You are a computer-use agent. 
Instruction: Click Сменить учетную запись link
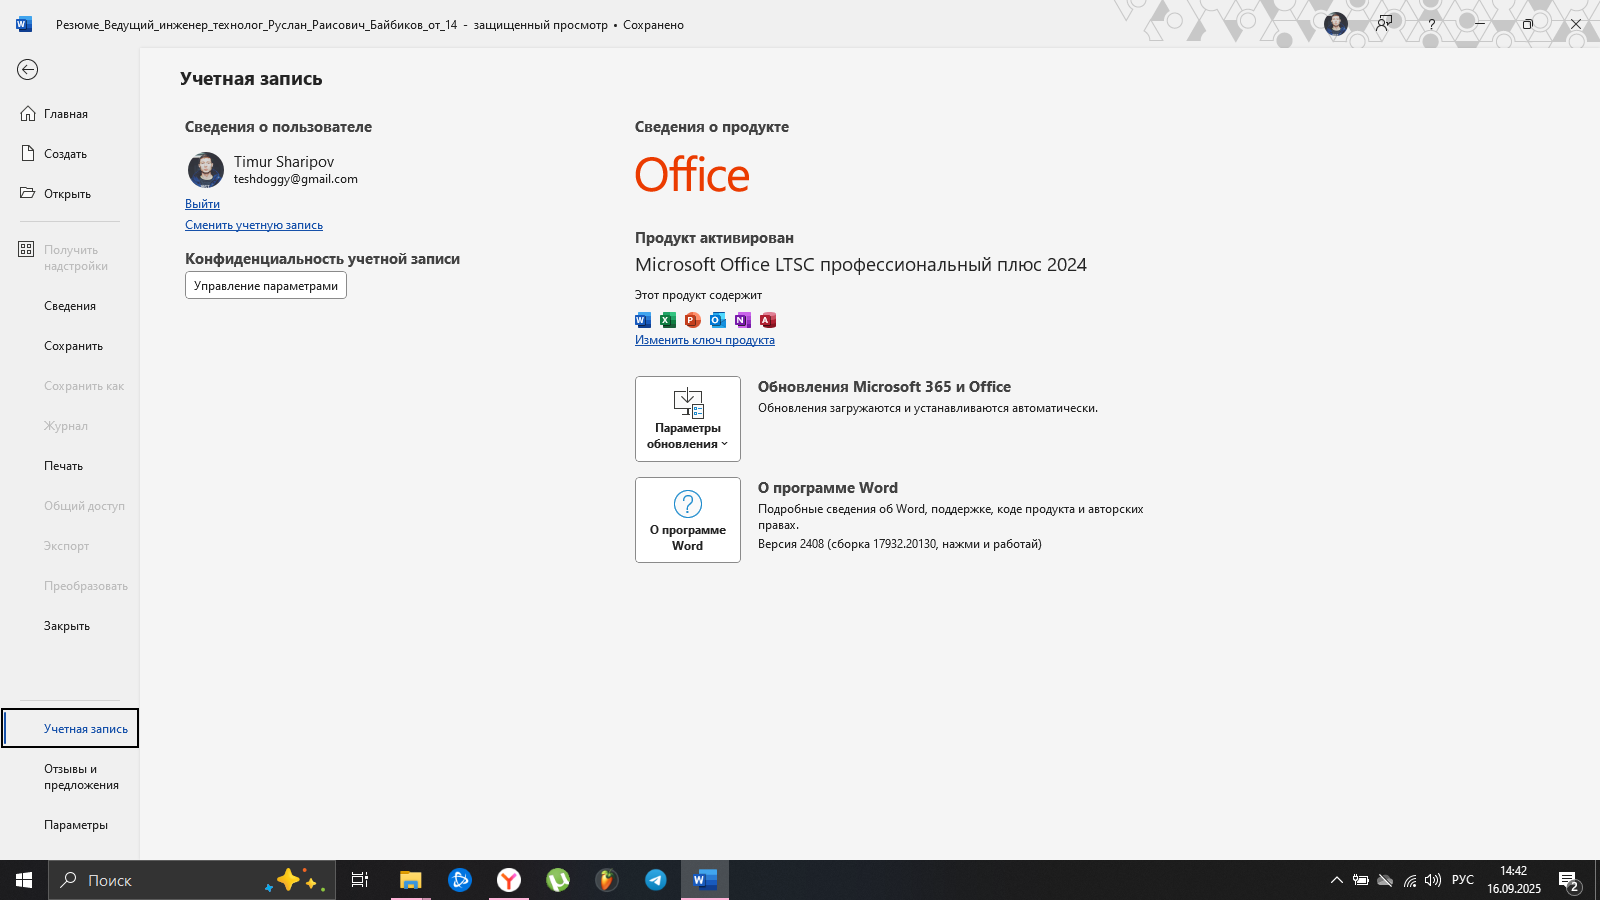pos(254,225)
